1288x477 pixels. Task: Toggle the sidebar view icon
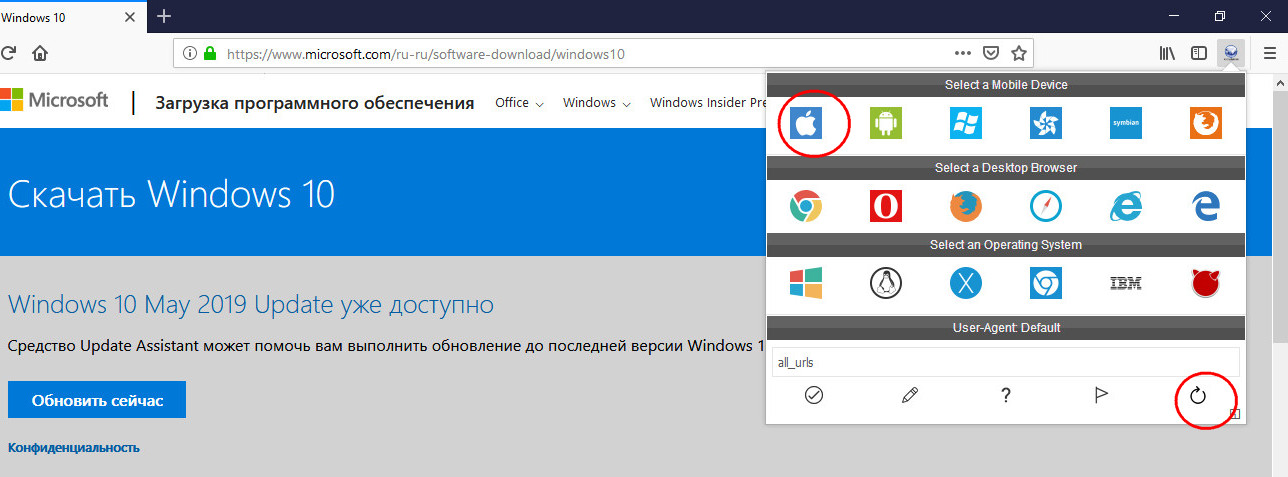point(1198,53)
